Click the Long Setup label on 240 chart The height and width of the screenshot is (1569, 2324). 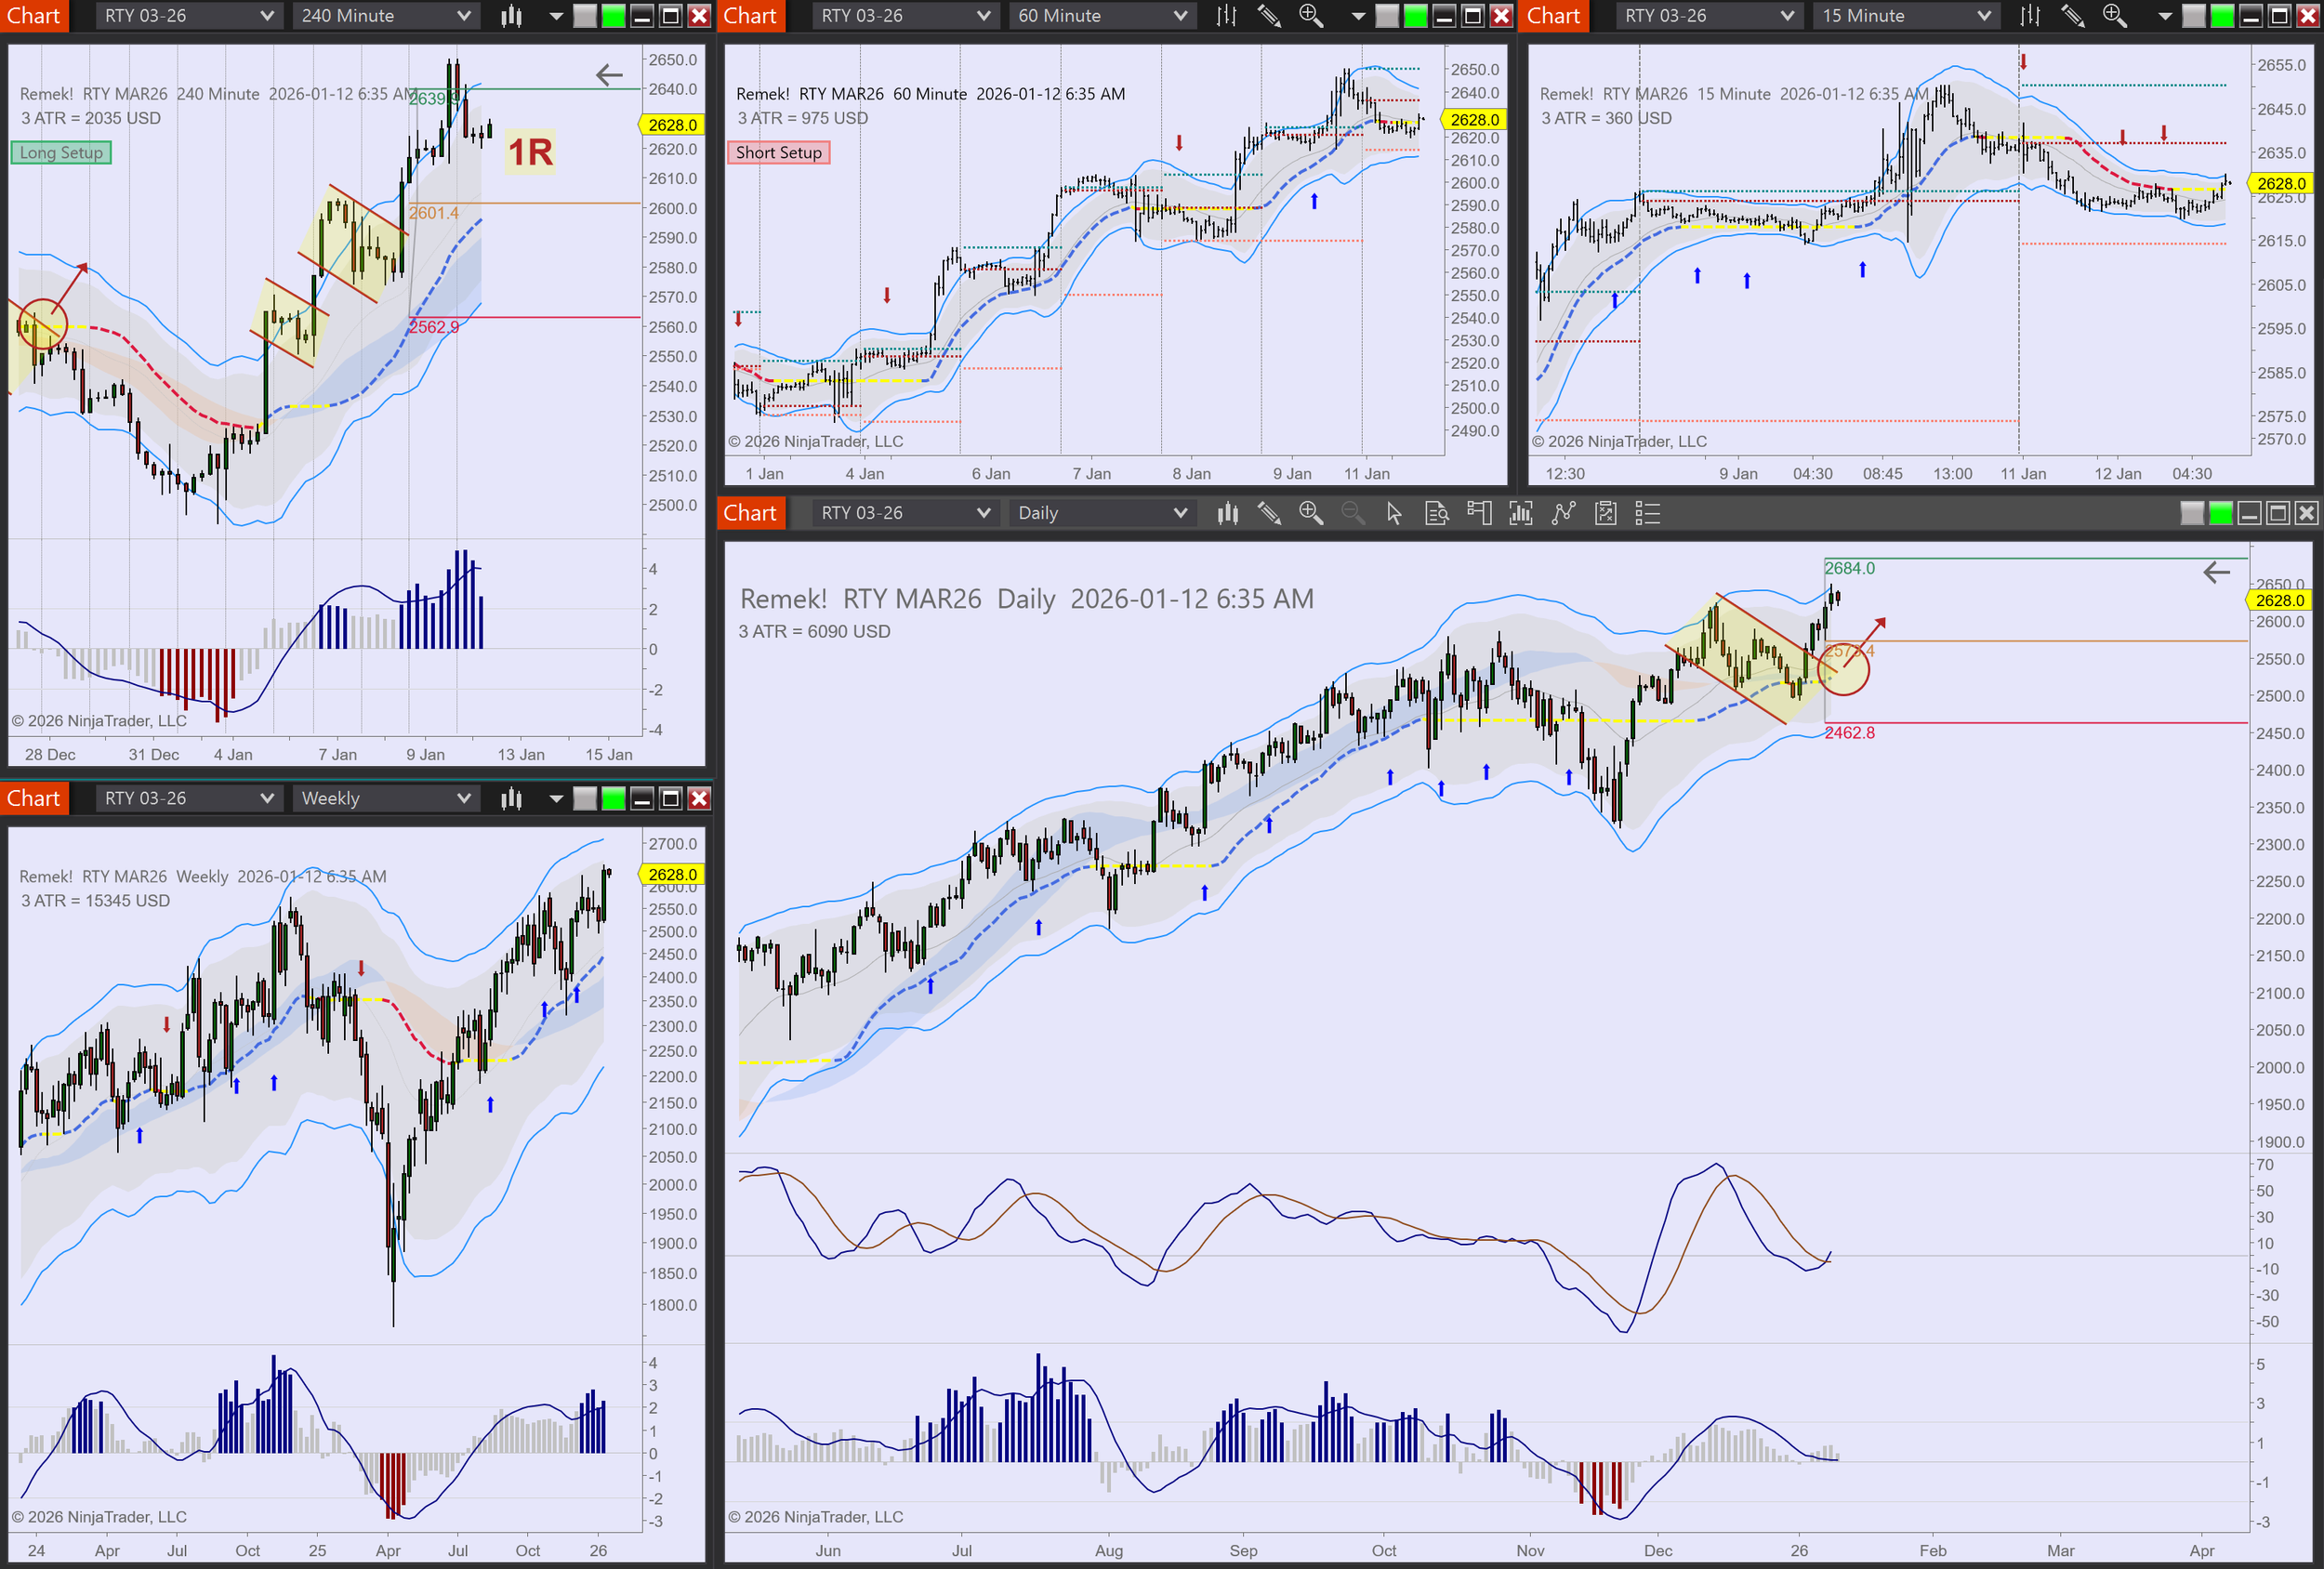(61, 152)
